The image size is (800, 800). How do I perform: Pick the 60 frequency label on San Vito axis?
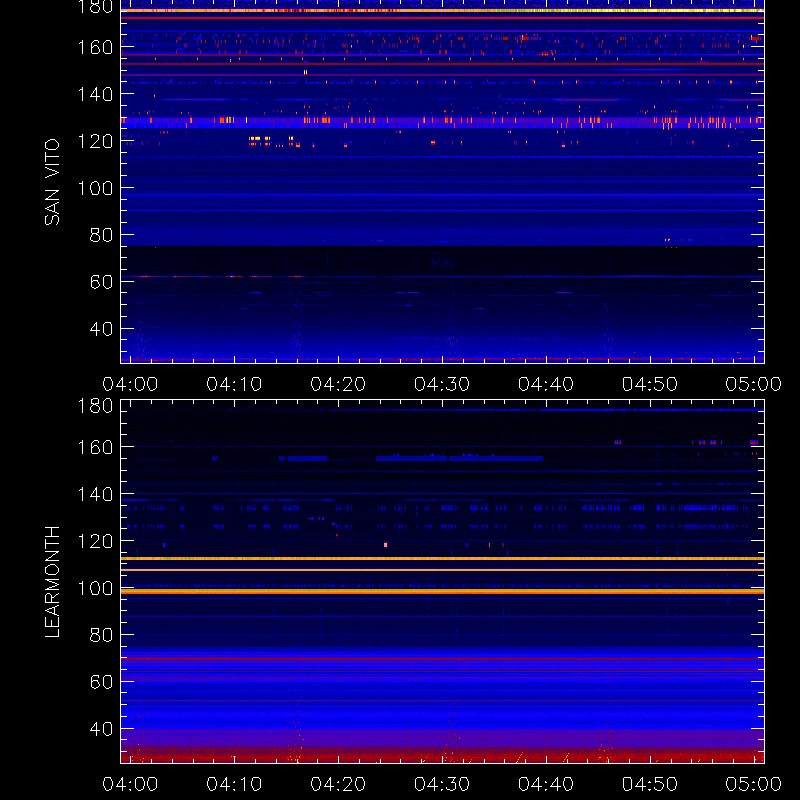tap(101, 282)
